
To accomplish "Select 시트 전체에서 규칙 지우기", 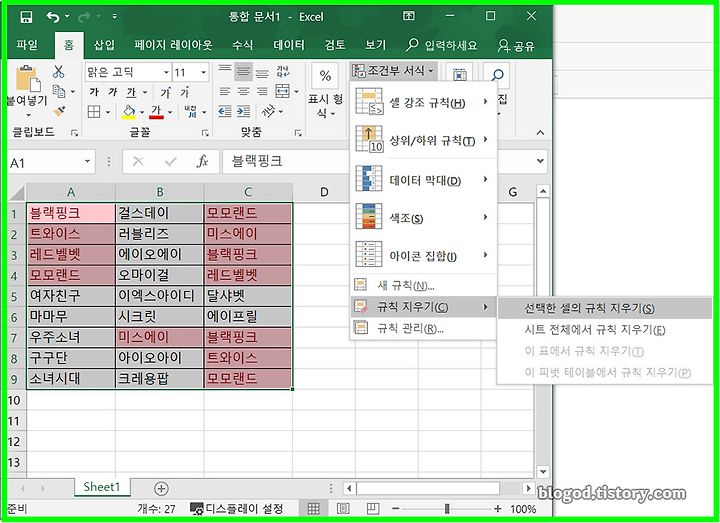I will tap(605, 330).
